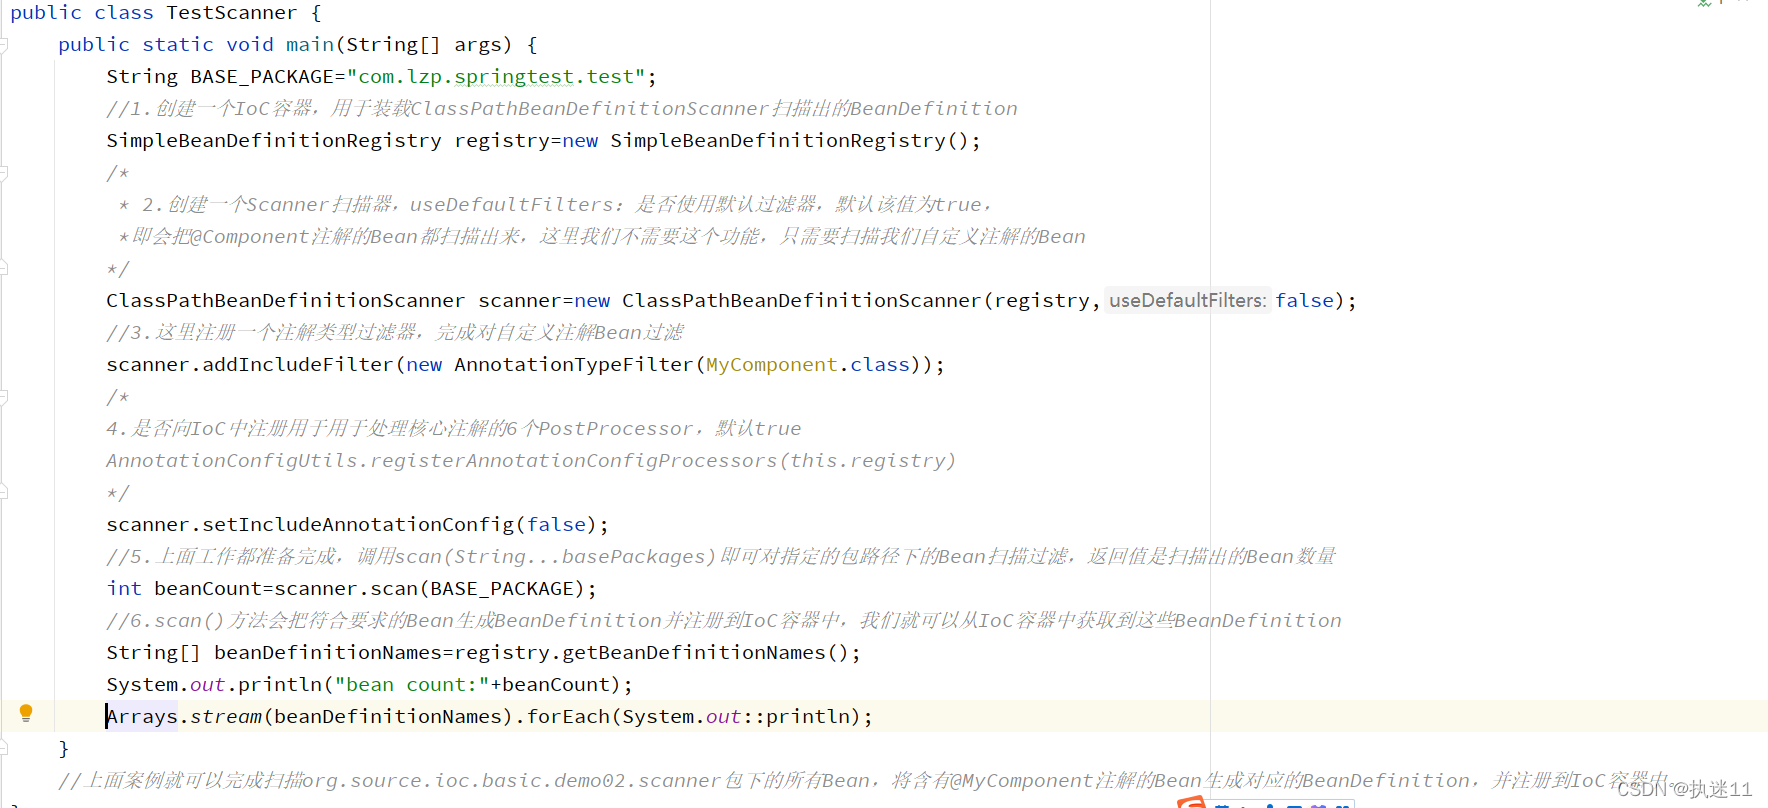Click System.out.println bean count line
Viewport: 1768px width, 808px height.
pos(369,685)
